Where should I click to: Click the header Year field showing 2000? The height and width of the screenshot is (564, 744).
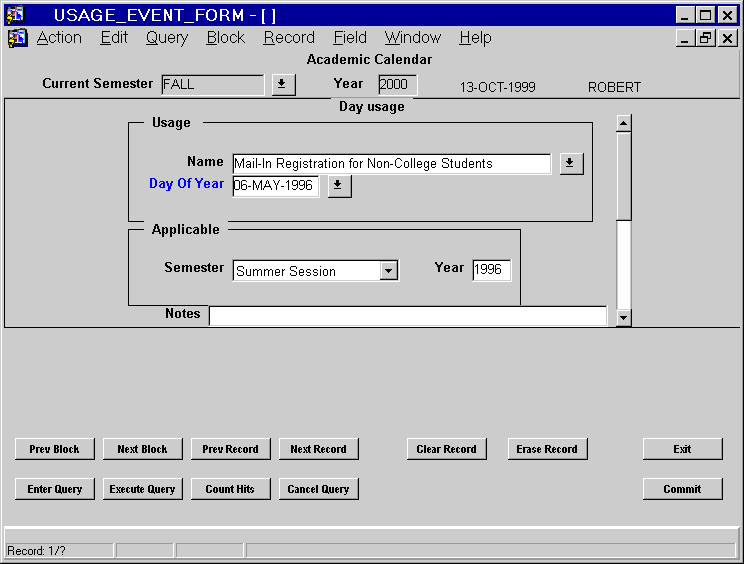point(398,85)
